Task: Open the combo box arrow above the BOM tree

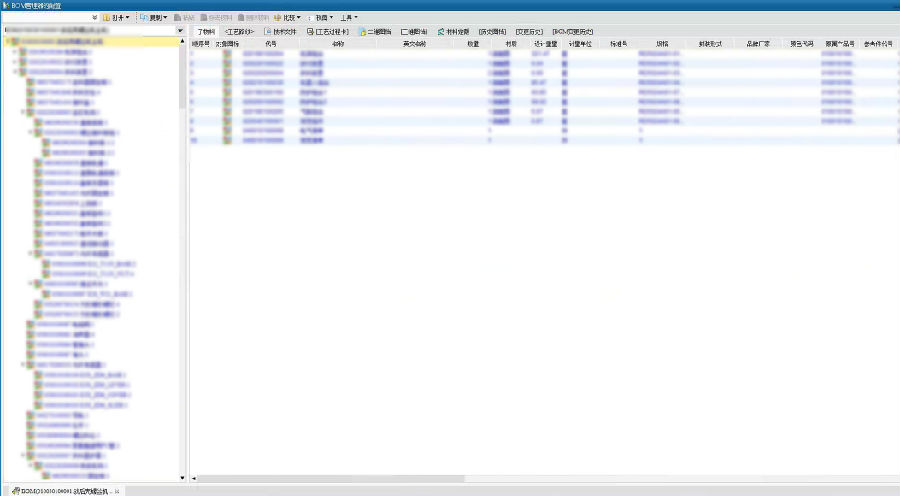Action: pos(180,30)
